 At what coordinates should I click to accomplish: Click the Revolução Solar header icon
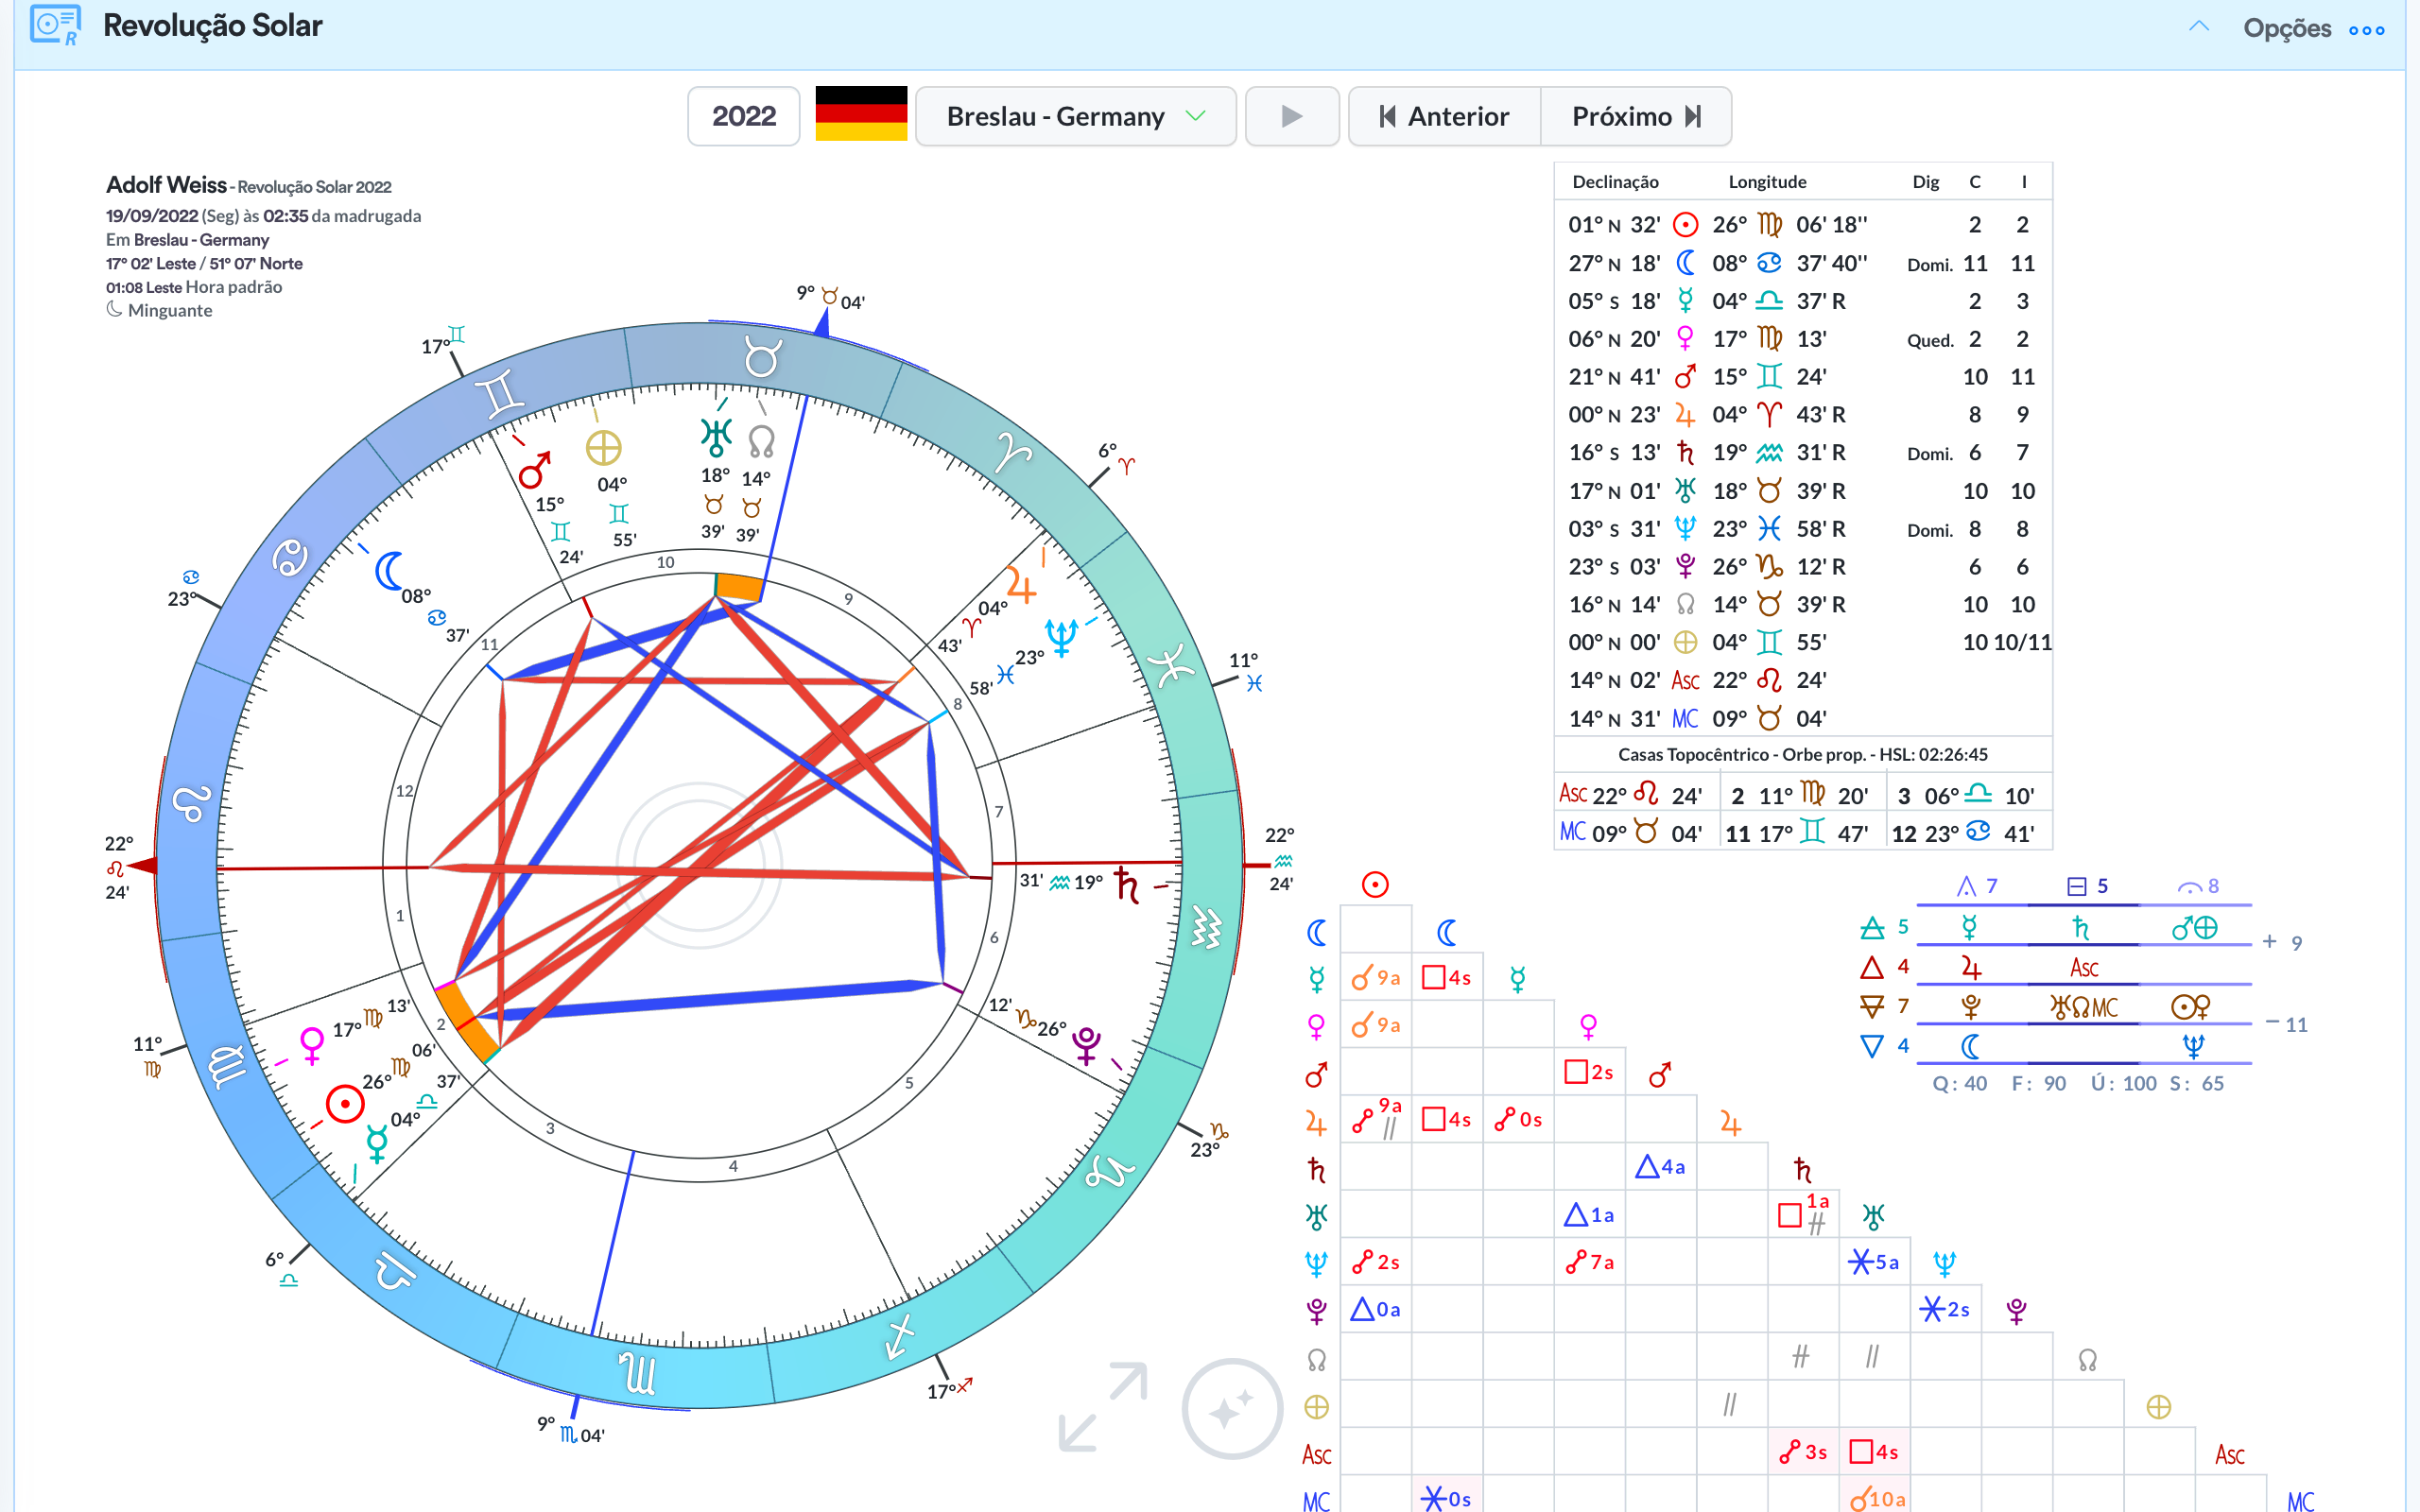54,25
